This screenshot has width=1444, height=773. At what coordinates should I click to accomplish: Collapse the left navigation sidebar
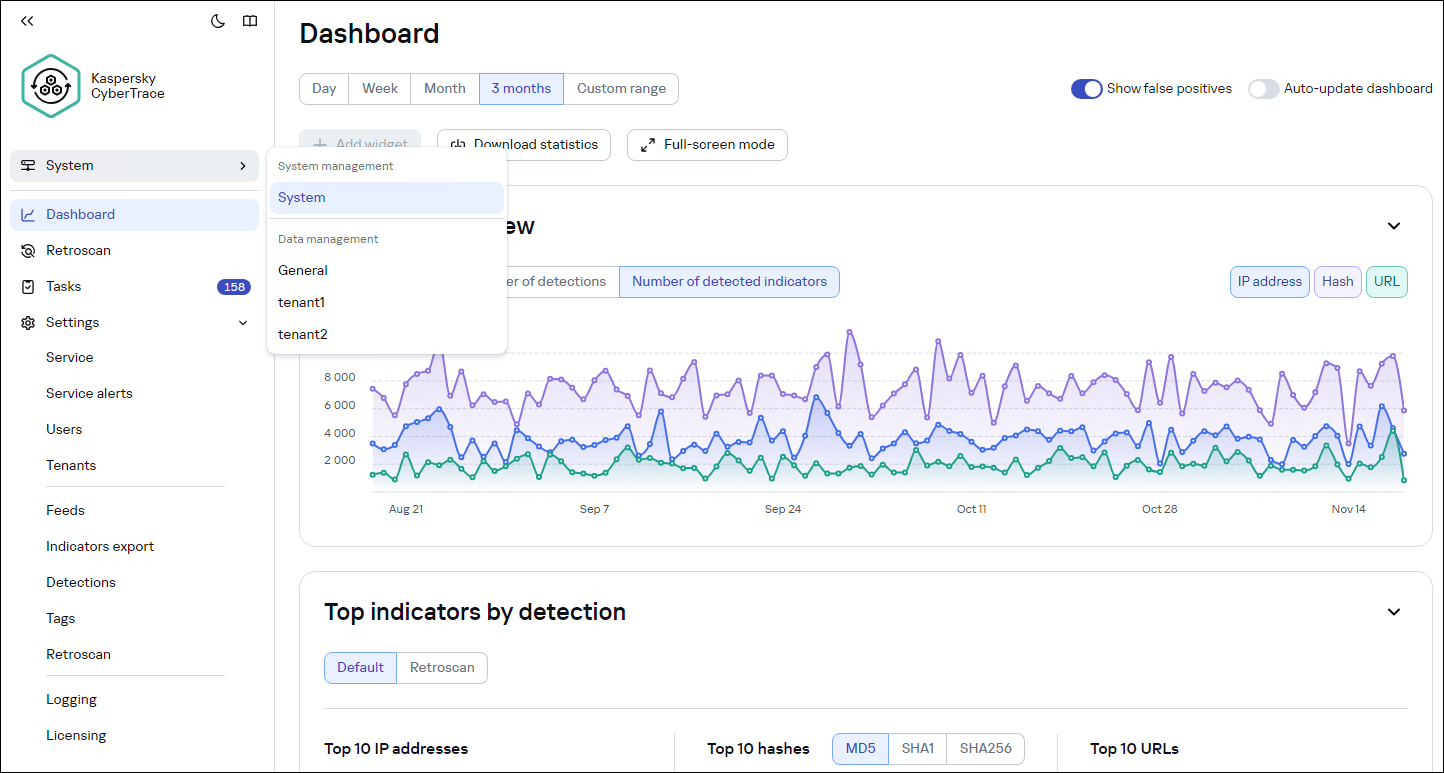27,20
